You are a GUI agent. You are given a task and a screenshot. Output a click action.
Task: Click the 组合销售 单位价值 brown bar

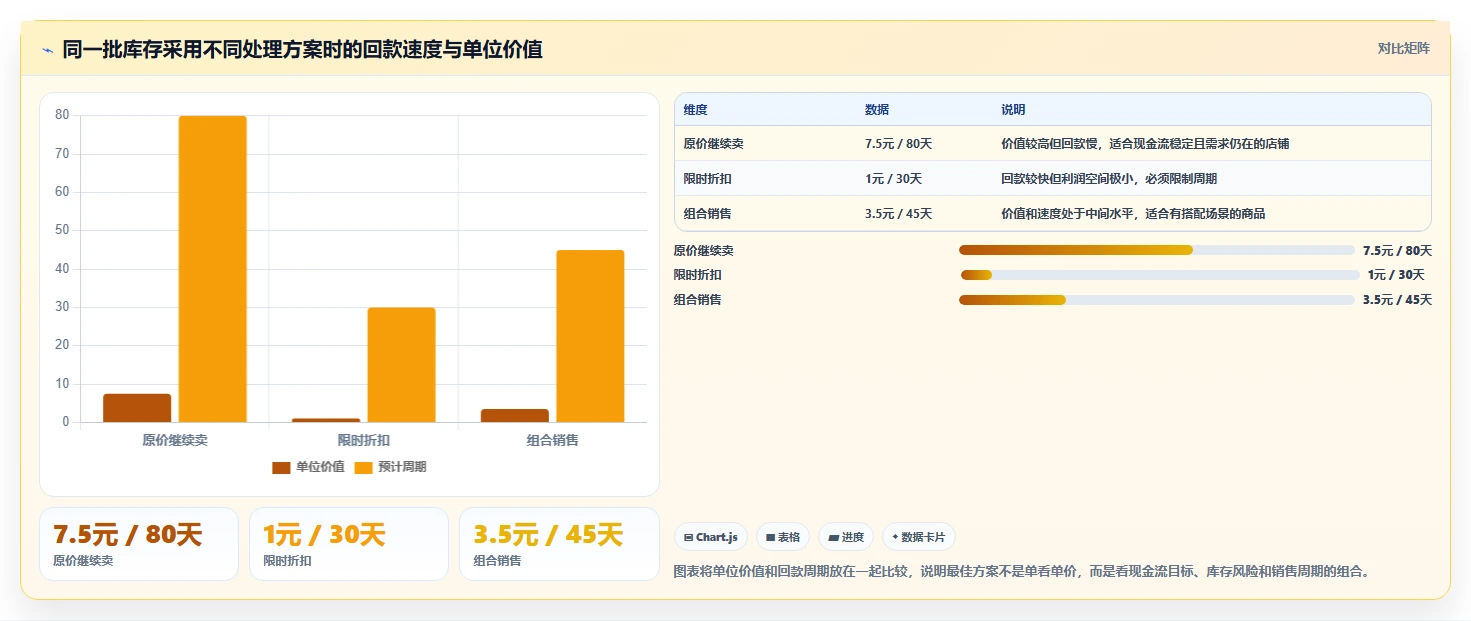click(515, 416)
